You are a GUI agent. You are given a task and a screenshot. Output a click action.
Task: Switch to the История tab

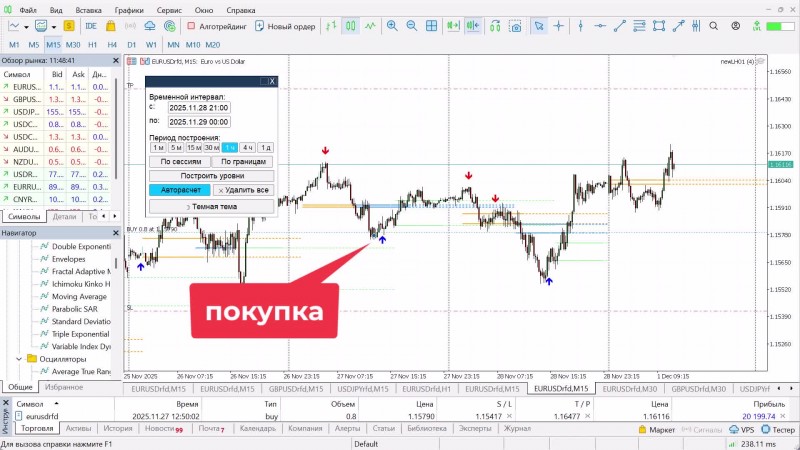click(x=117, y=429)
